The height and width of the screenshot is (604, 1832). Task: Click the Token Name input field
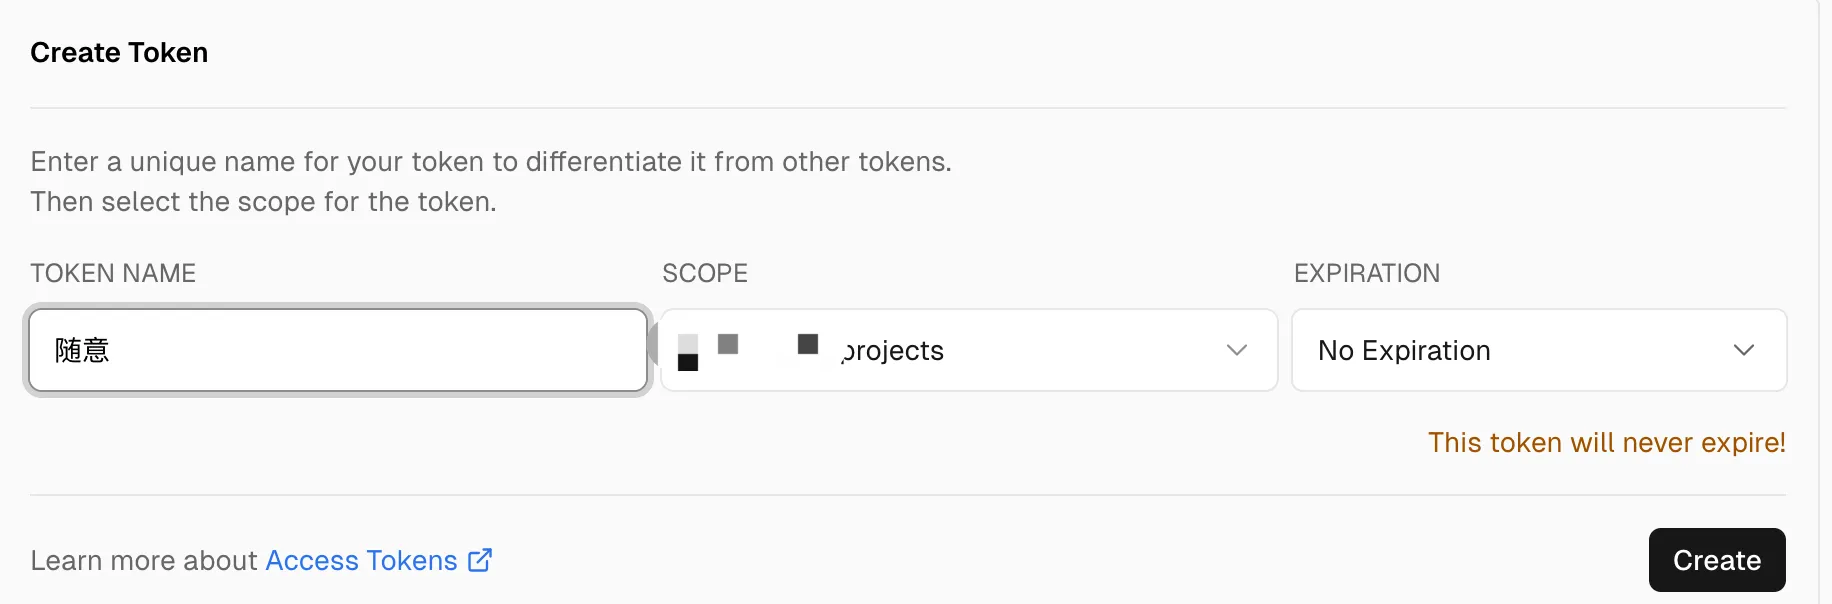click(x=338, y=350)
